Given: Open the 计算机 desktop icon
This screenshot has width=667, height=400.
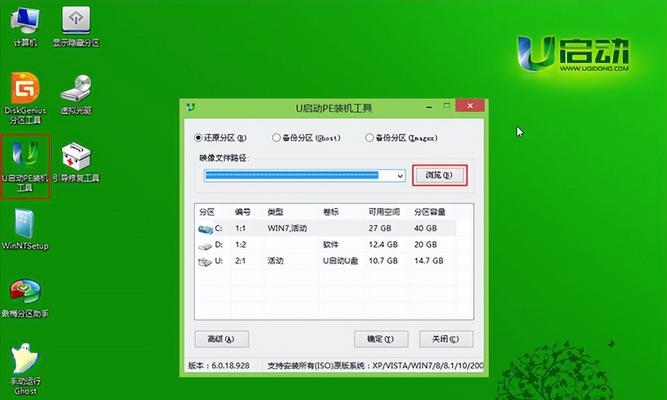Looking at the screenshot, I should 25,26.
